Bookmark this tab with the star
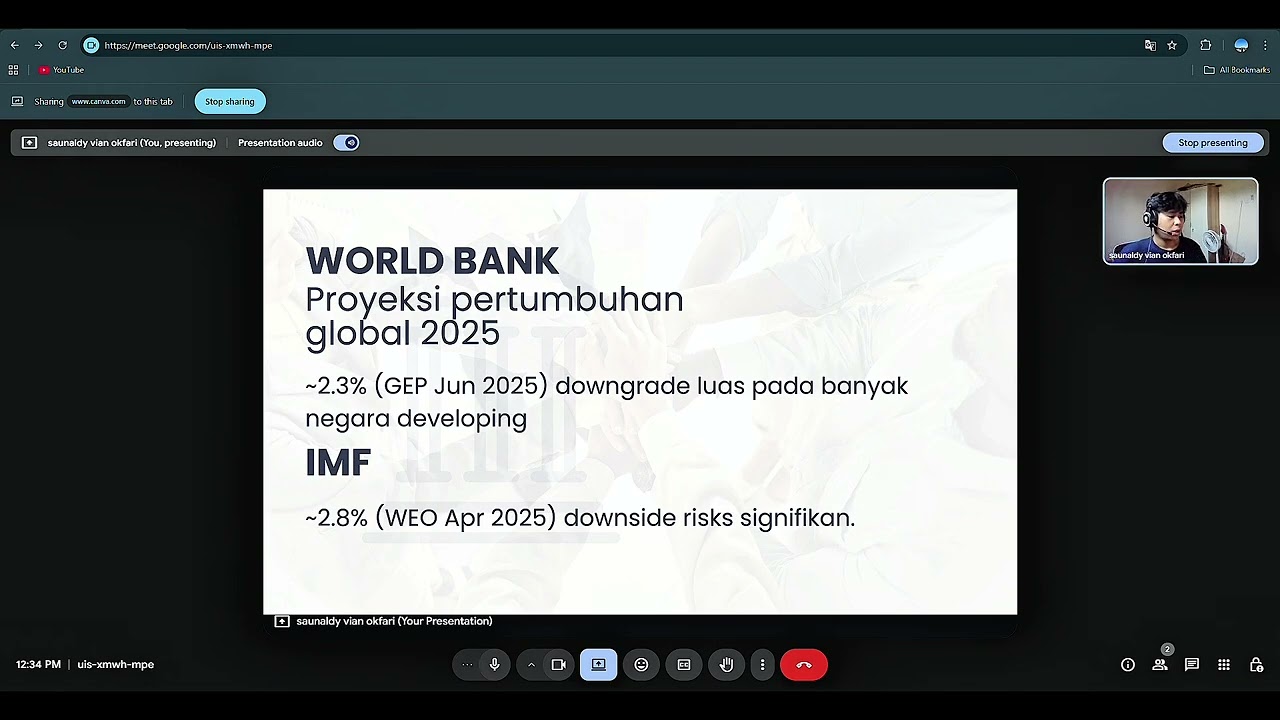1280x720 pixels. coord(1172,45)
